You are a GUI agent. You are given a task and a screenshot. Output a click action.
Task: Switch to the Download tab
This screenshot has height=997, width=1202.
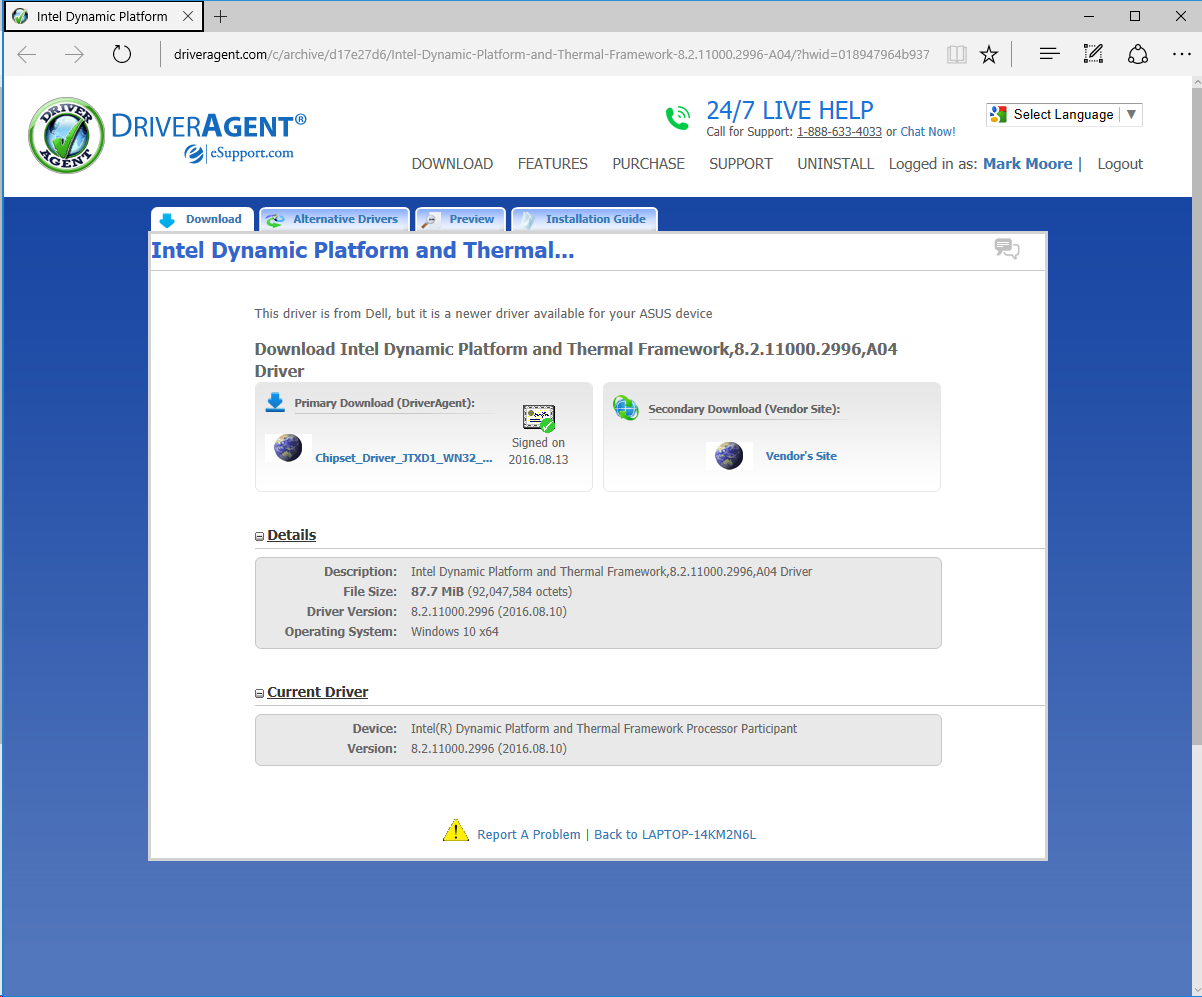coord(203,219)
